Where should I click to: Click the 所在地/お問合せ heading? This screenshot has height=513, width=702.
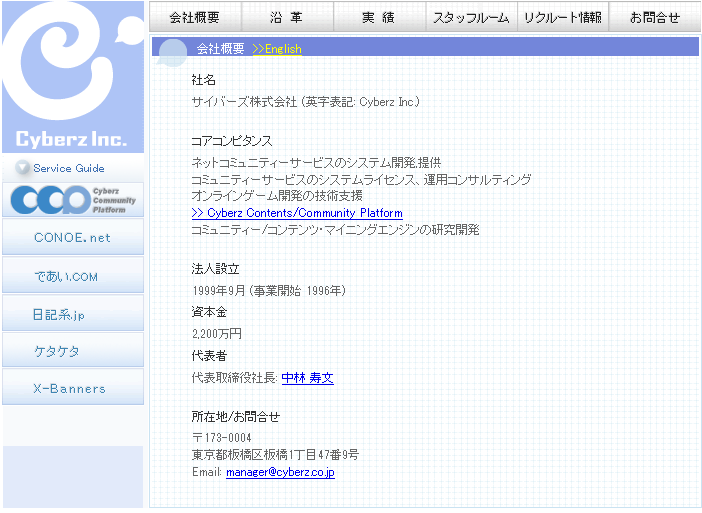click(235, 417)
